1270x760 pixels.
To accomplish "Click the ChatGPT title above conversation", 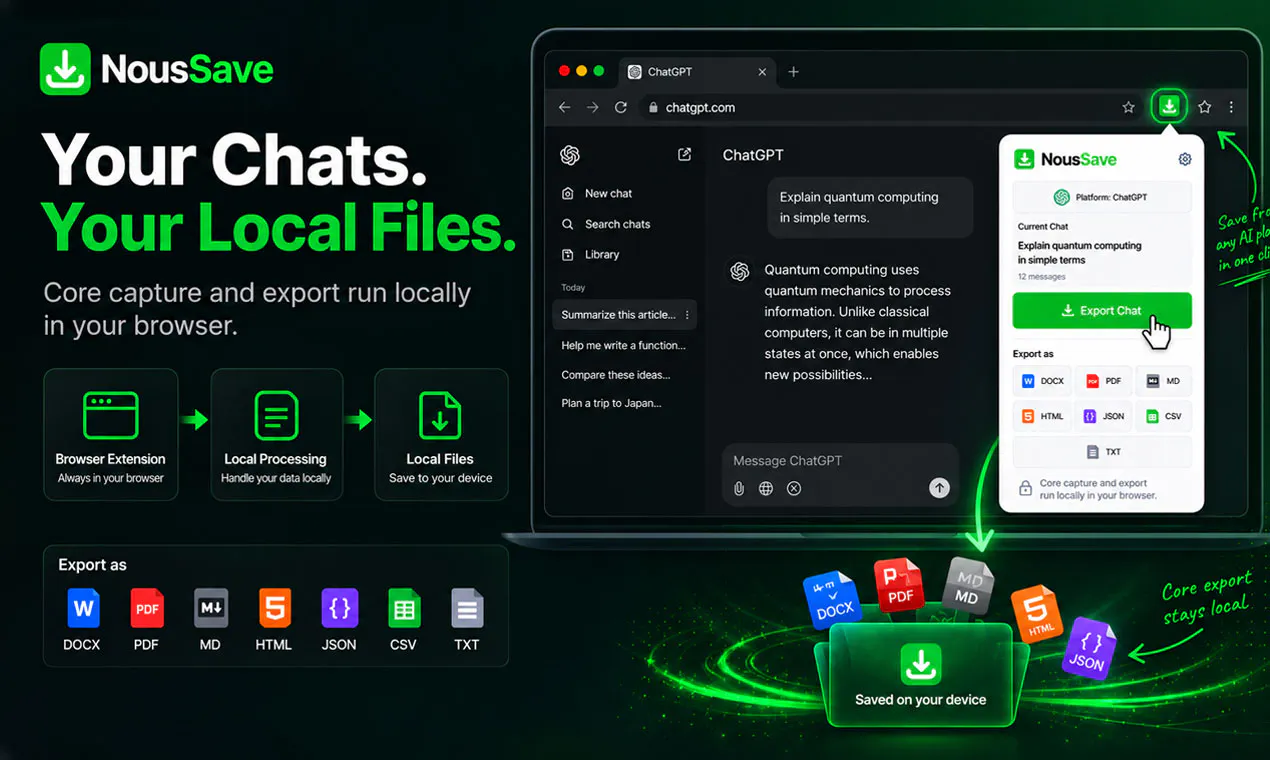I will click(753, 155).
